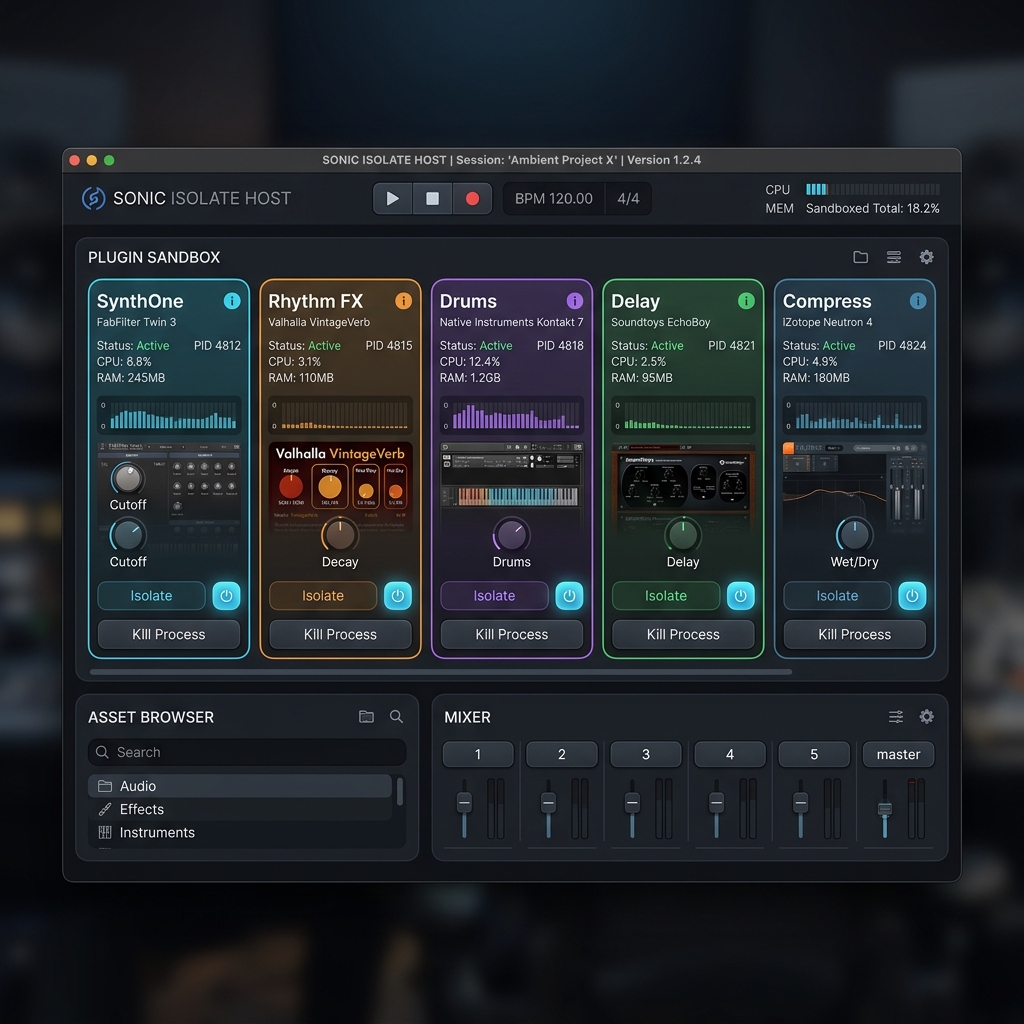Kill the Compress process
The width and height of the screenshot is (1024, 1024).
pos(855,634)
